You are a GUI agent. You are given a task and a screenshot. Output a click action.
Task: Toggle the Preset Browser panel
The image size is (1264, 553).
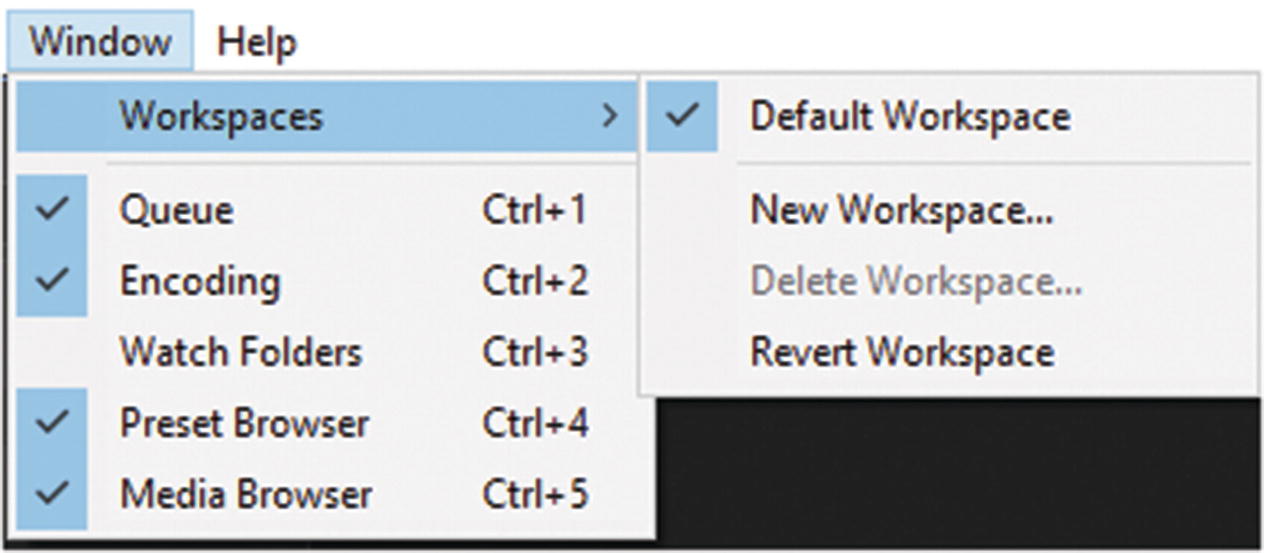pyautogui.click(x=244, y=423)
